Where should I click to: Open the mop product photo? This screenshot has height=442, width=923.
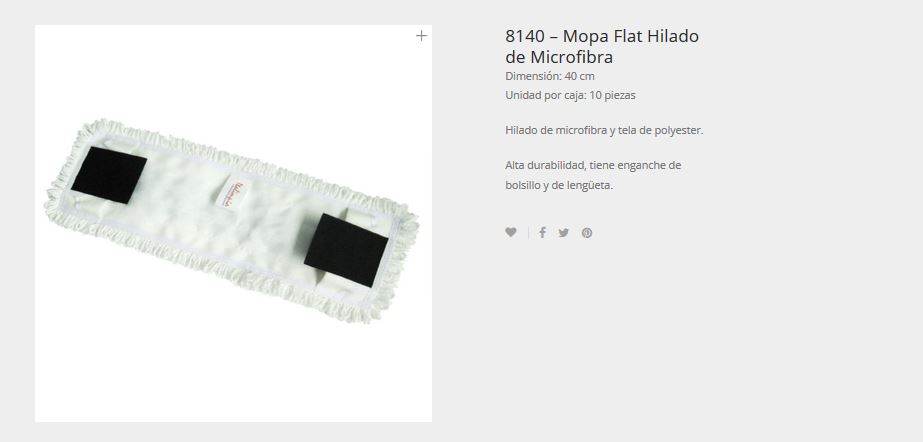coord(233,223)
